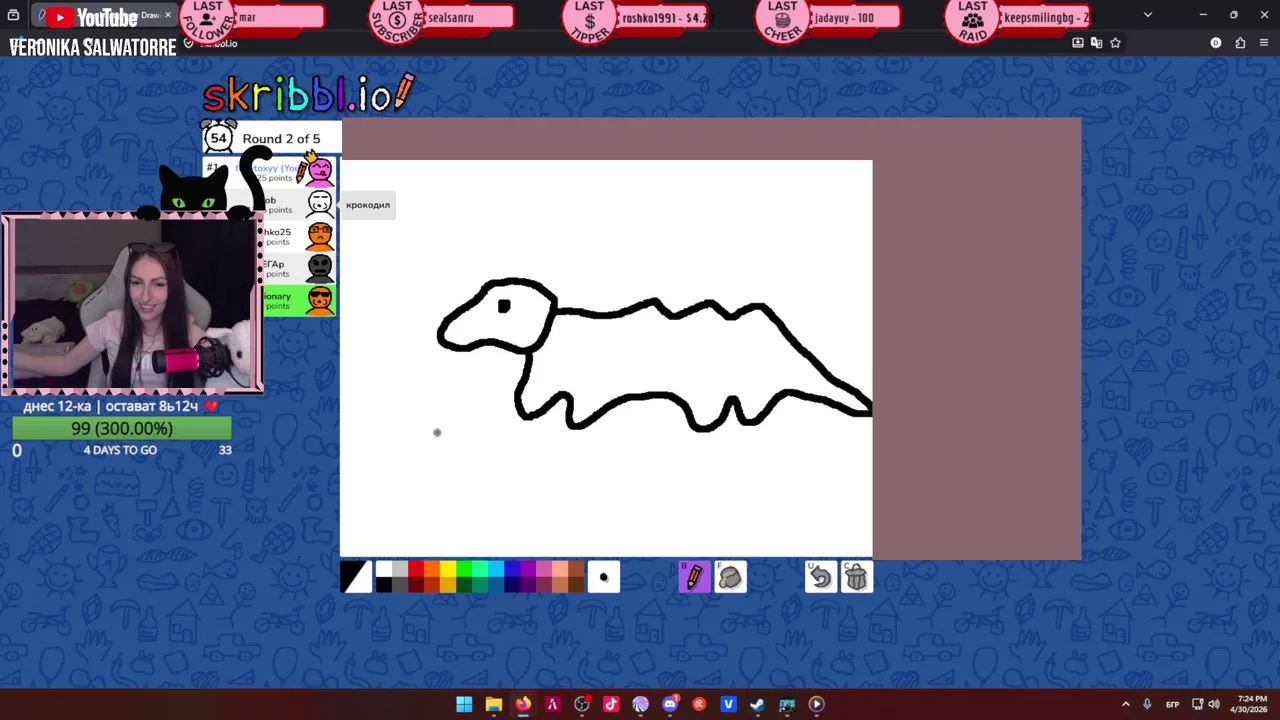
Task: Open Discord from the taskbar
Action: click(x=670, y=704)
